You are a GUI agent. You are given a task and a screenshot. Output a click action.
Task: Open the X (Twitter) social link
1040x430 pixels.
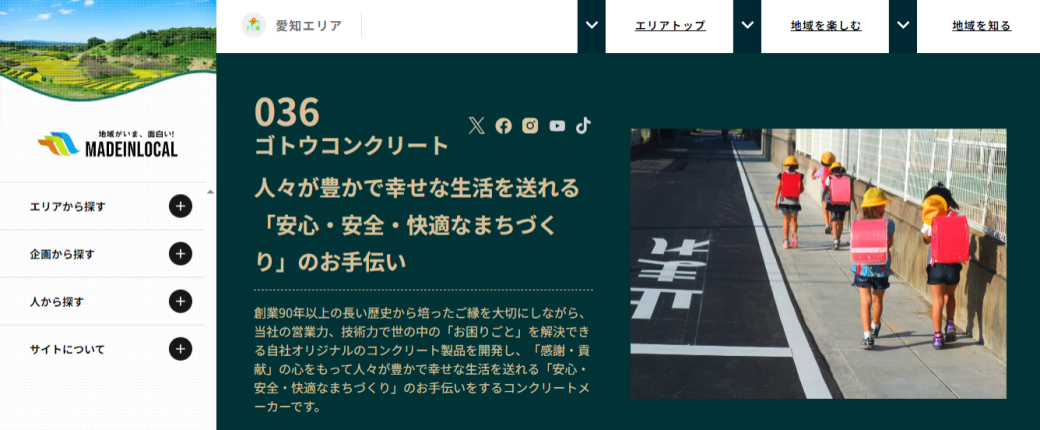coord(476,125)
